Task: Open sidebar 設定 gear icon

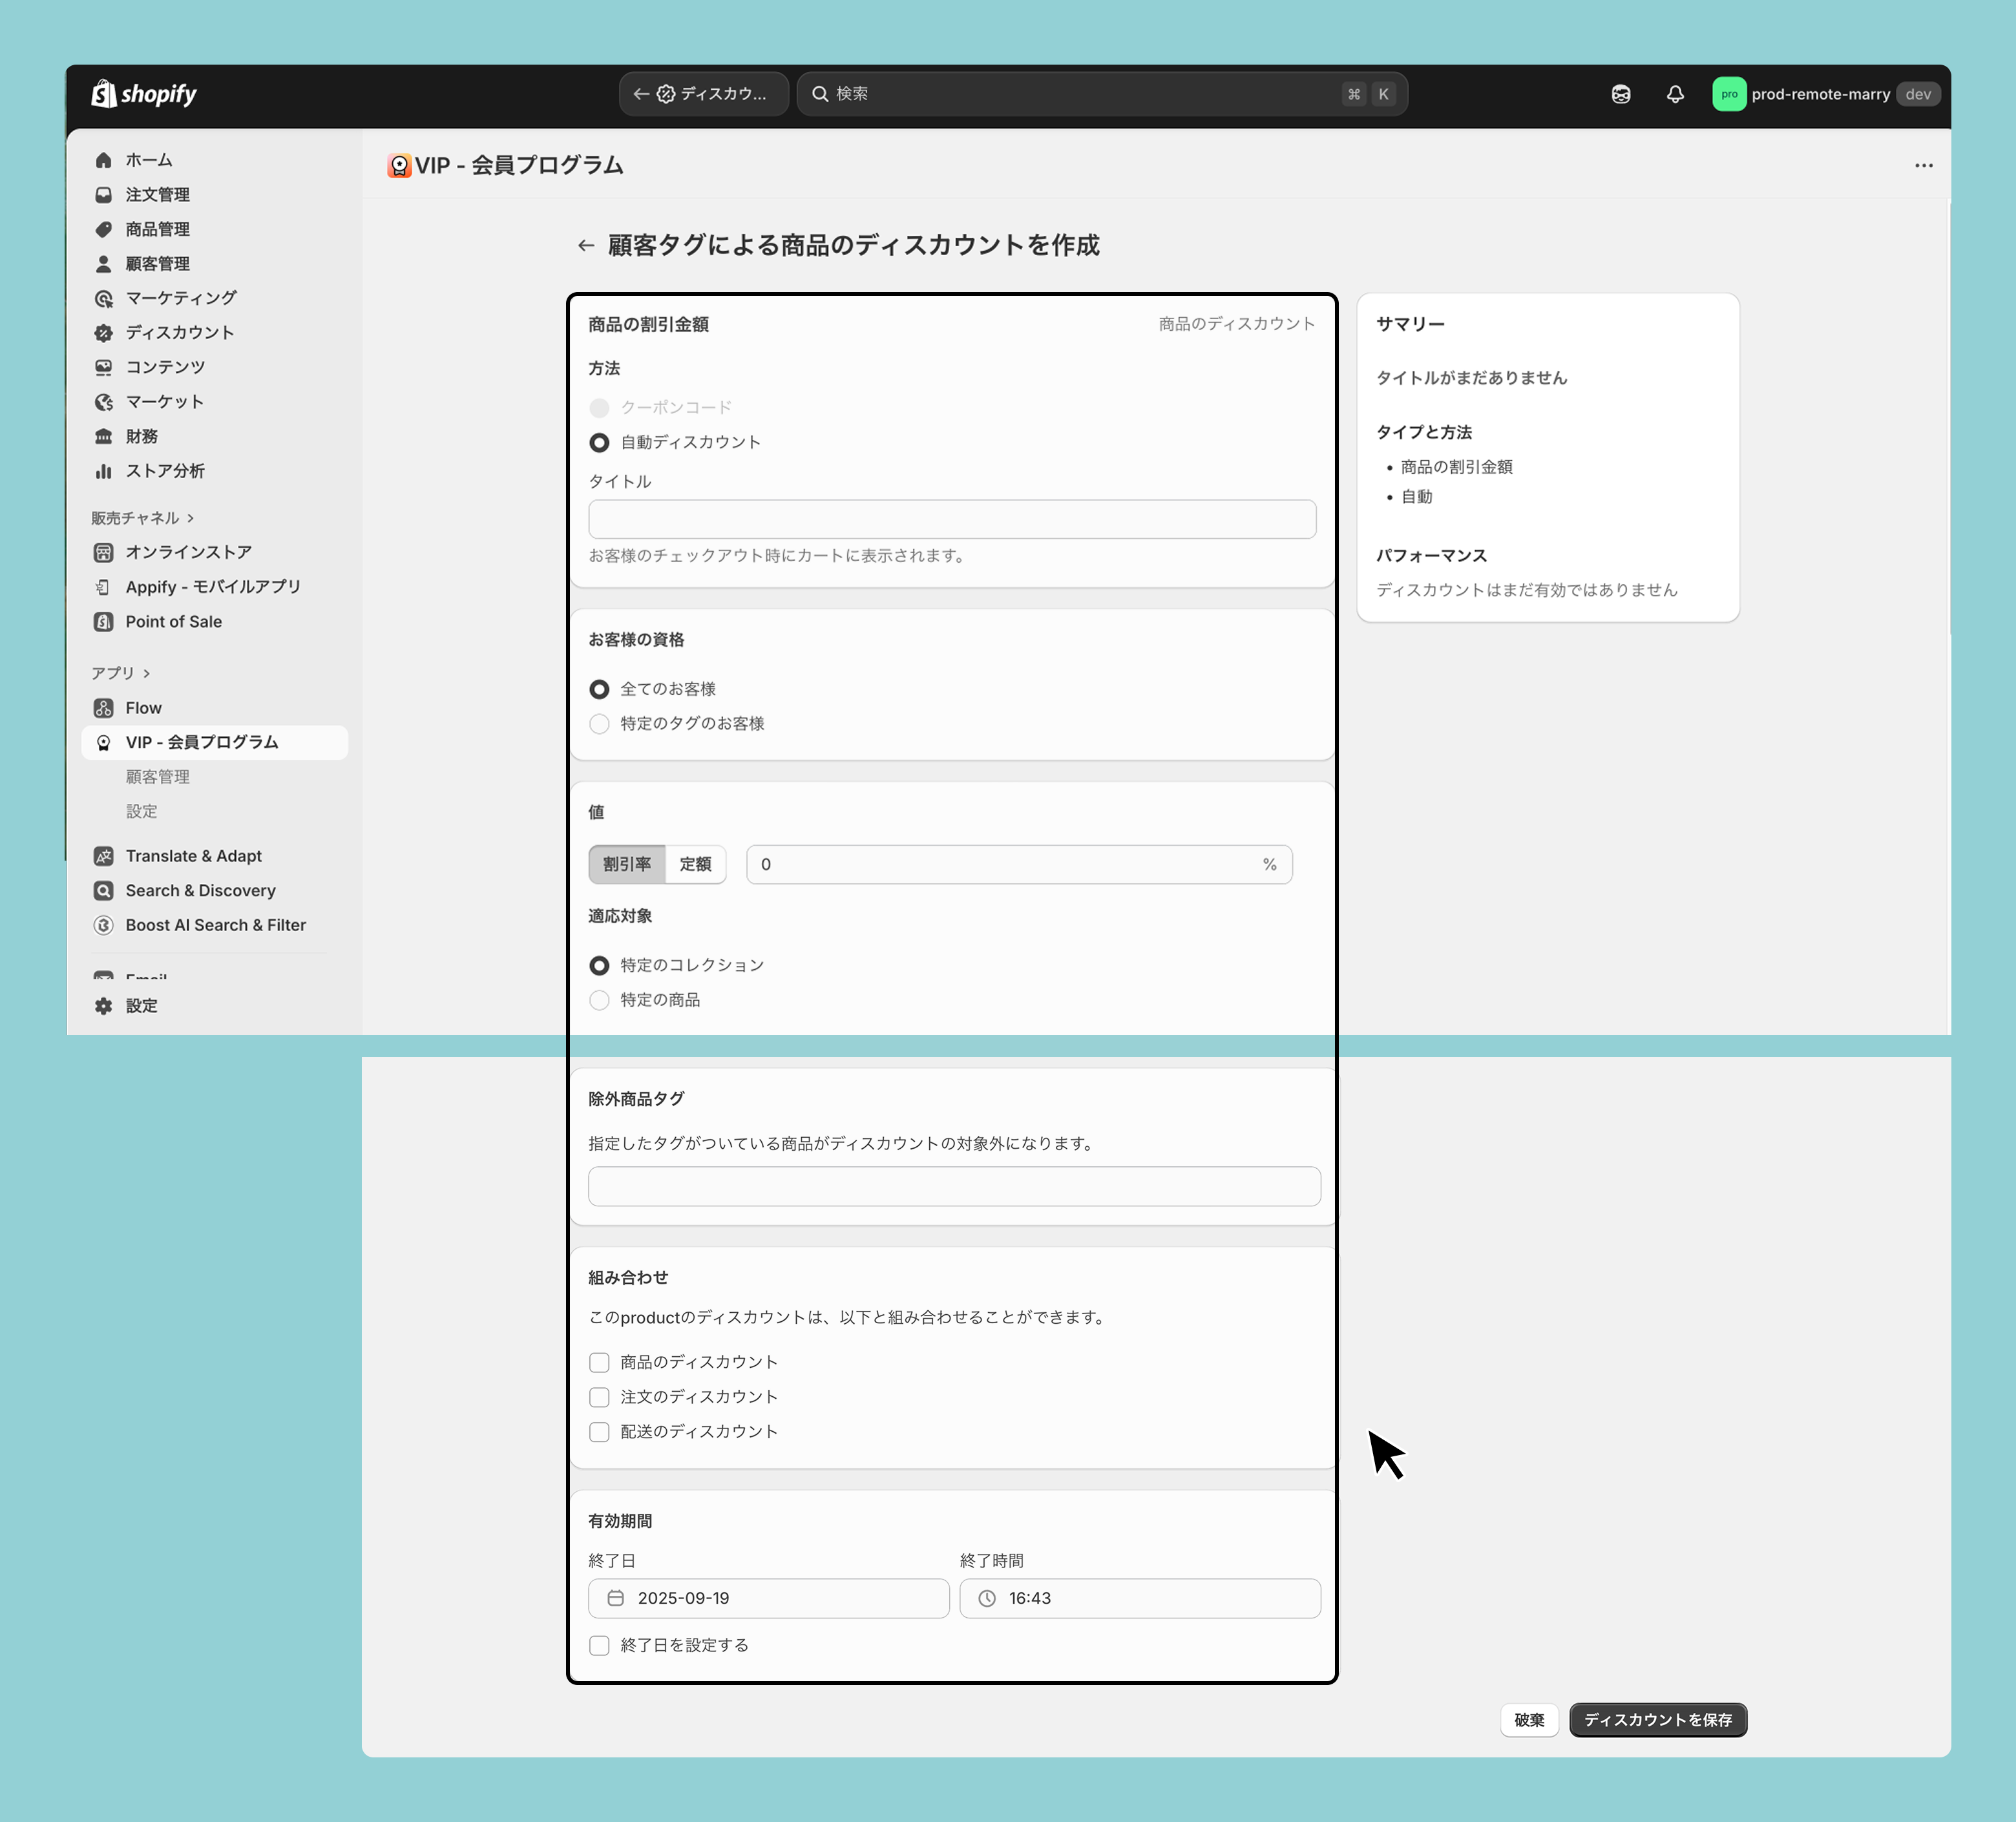Action: click(x=103, y=1006)
